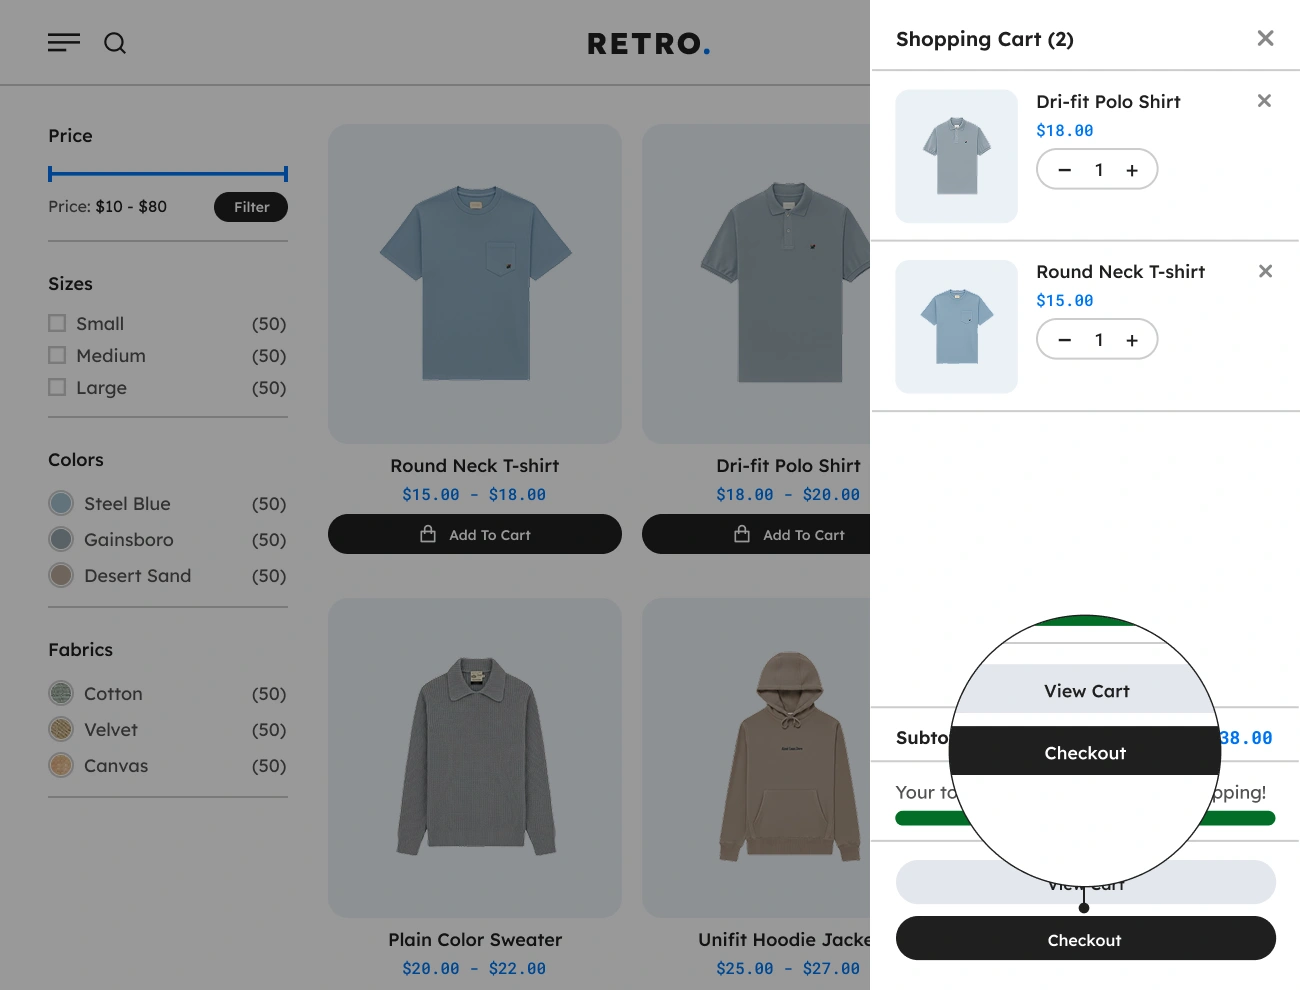
Task: Remove Dri-fit Polo Shirt from cart
Action: pyautogui.click(x=1264, y=101)
